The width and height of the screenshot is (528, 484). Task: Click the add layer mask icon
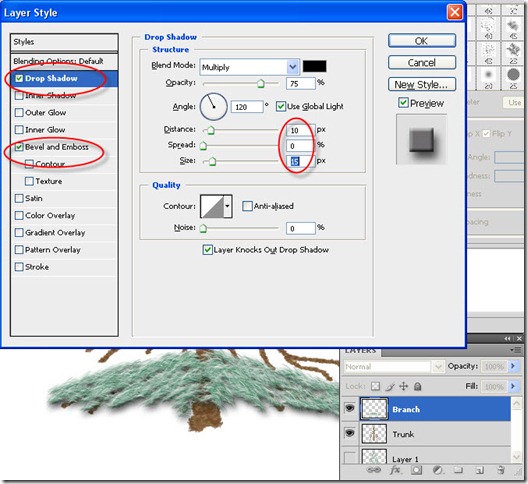pyautogui.click(x=417, y=470)
